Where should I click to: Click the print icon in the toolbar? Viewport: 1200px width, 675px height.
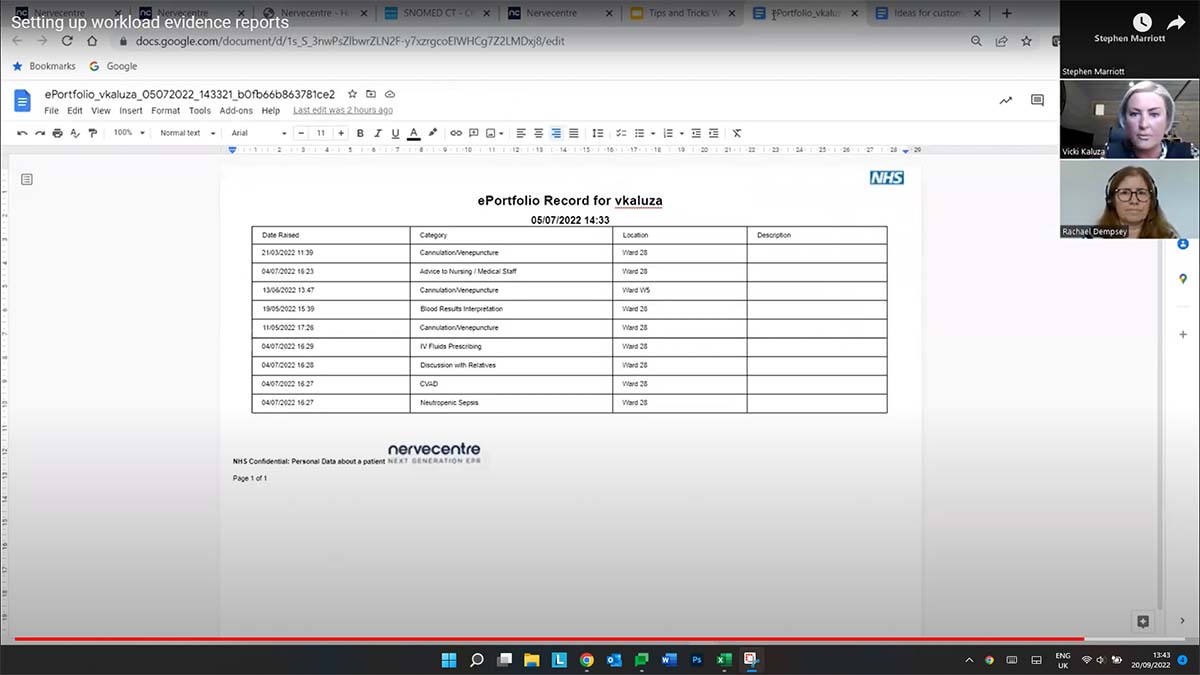(57, 133)
